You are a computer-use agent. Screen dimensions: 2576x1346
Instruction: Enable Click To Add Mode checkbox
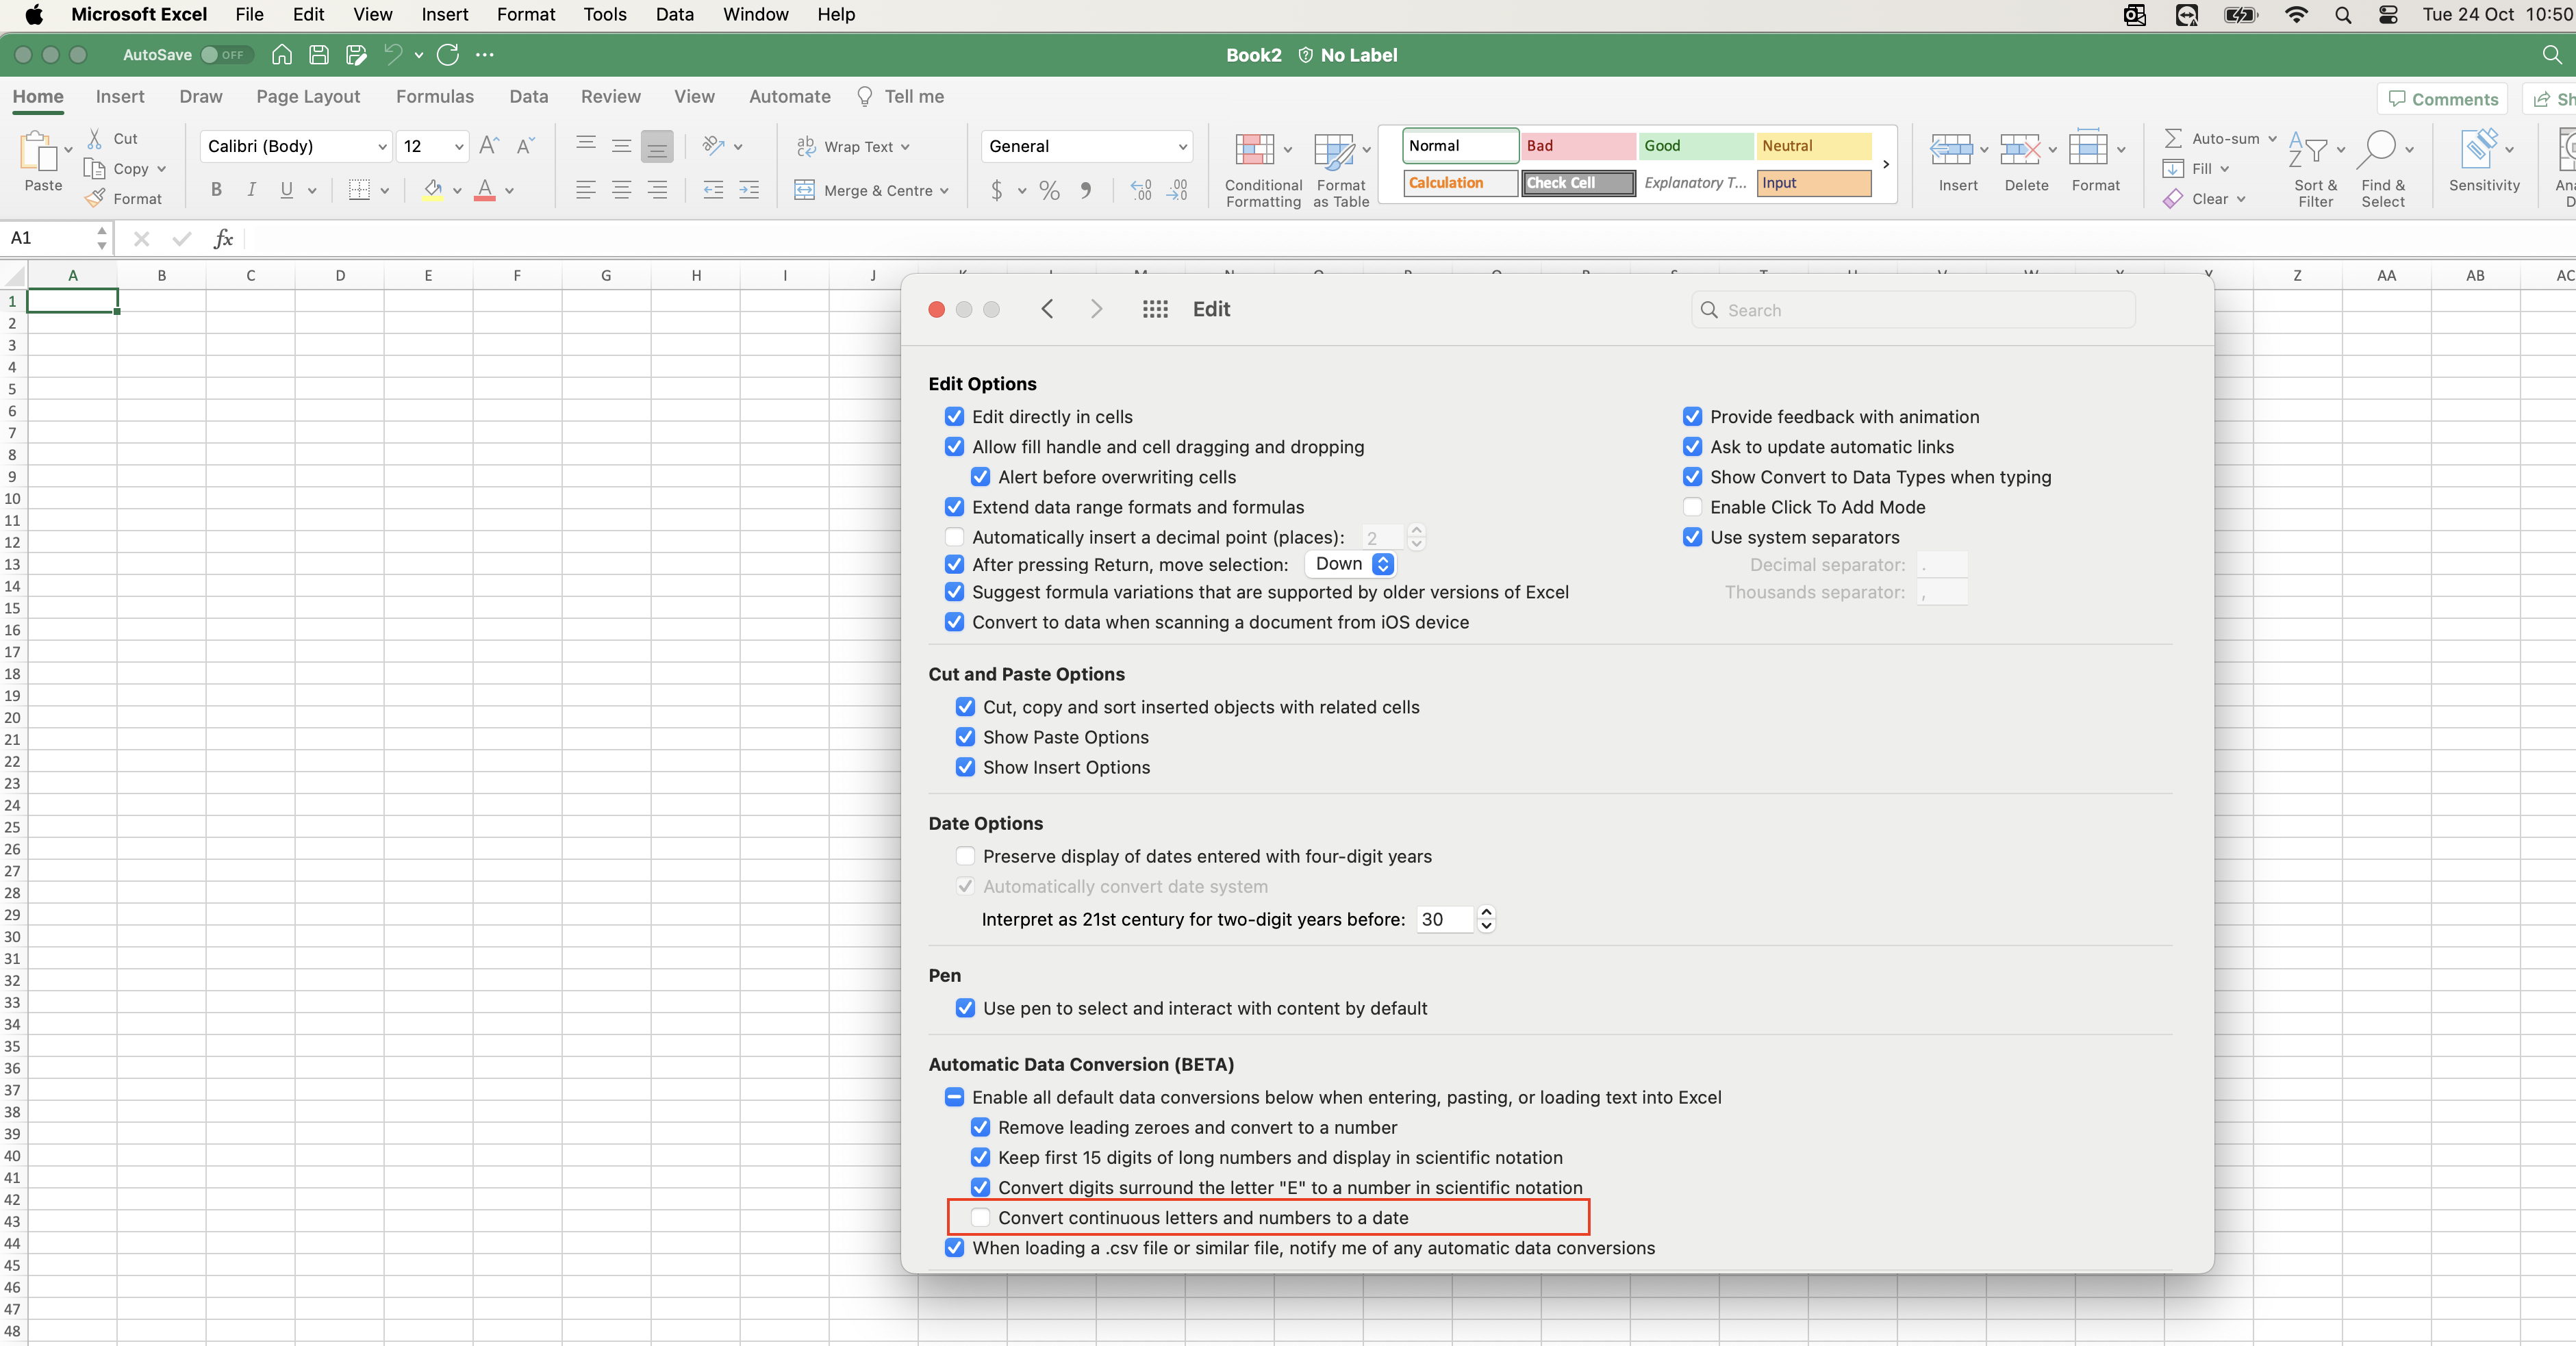(1692, 507)
